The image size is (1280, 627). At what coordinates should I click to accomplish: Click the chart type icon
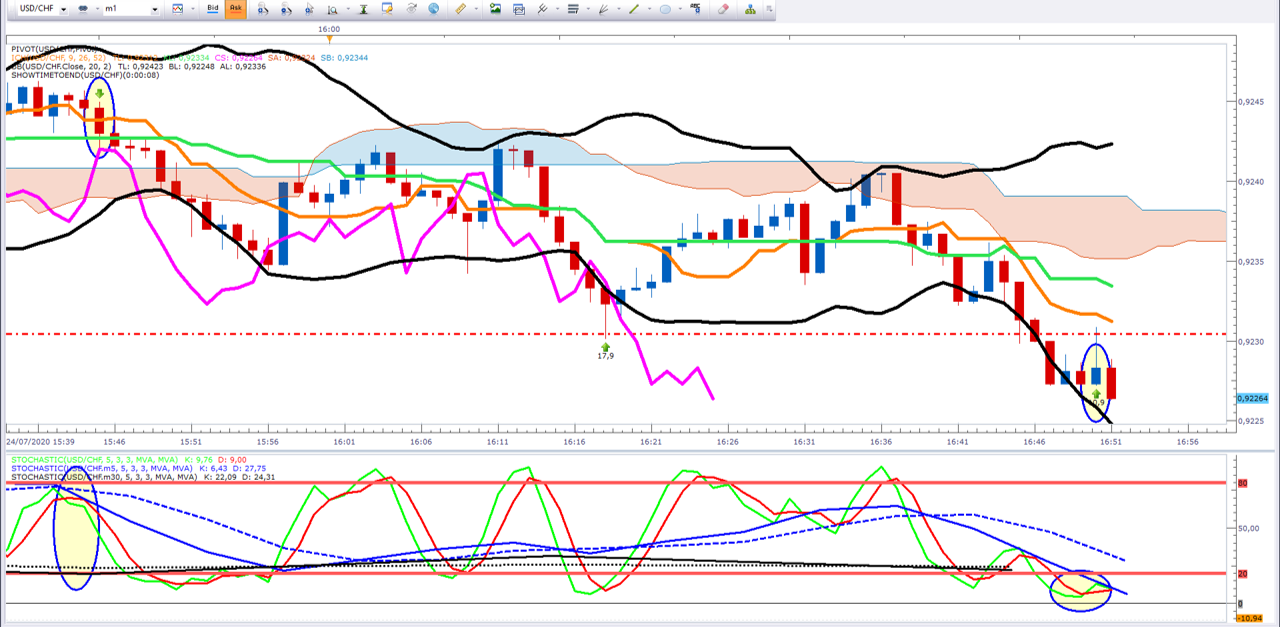[x=178, y=9]
